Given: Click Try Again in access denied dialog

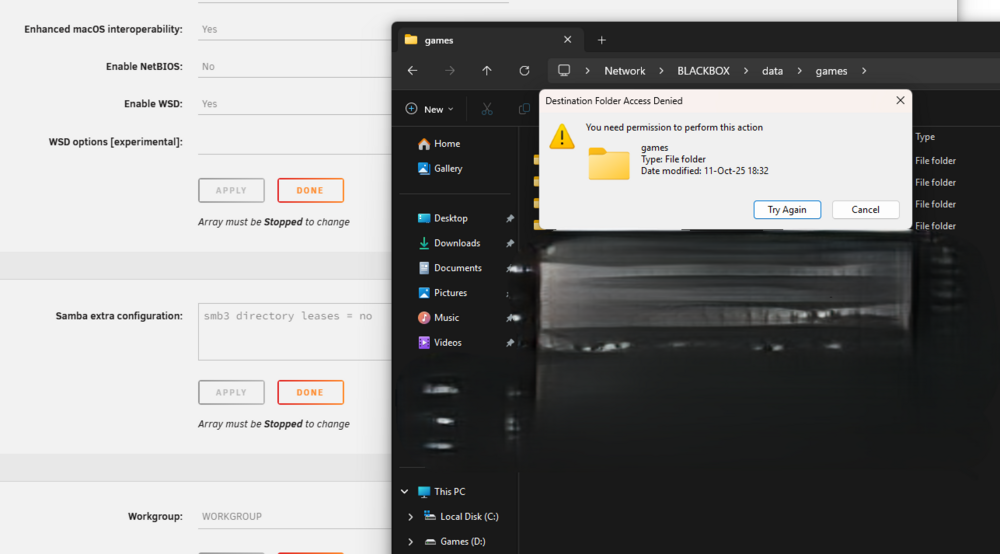Looking at the screenshot, I should pos(787,210).
